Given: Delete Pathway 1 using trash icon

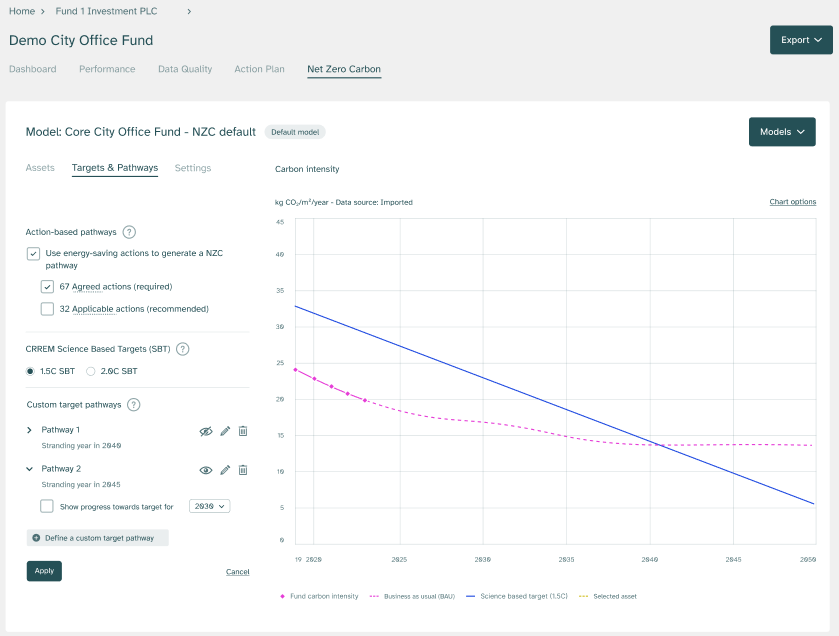Looking at the screenshot, I should 243,431.
